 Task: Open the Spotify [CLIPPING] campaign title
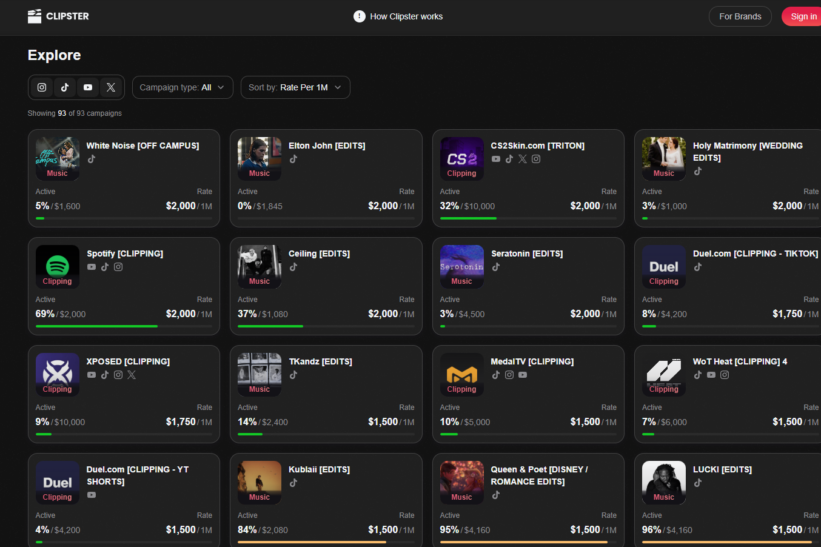tap(125, 253)
